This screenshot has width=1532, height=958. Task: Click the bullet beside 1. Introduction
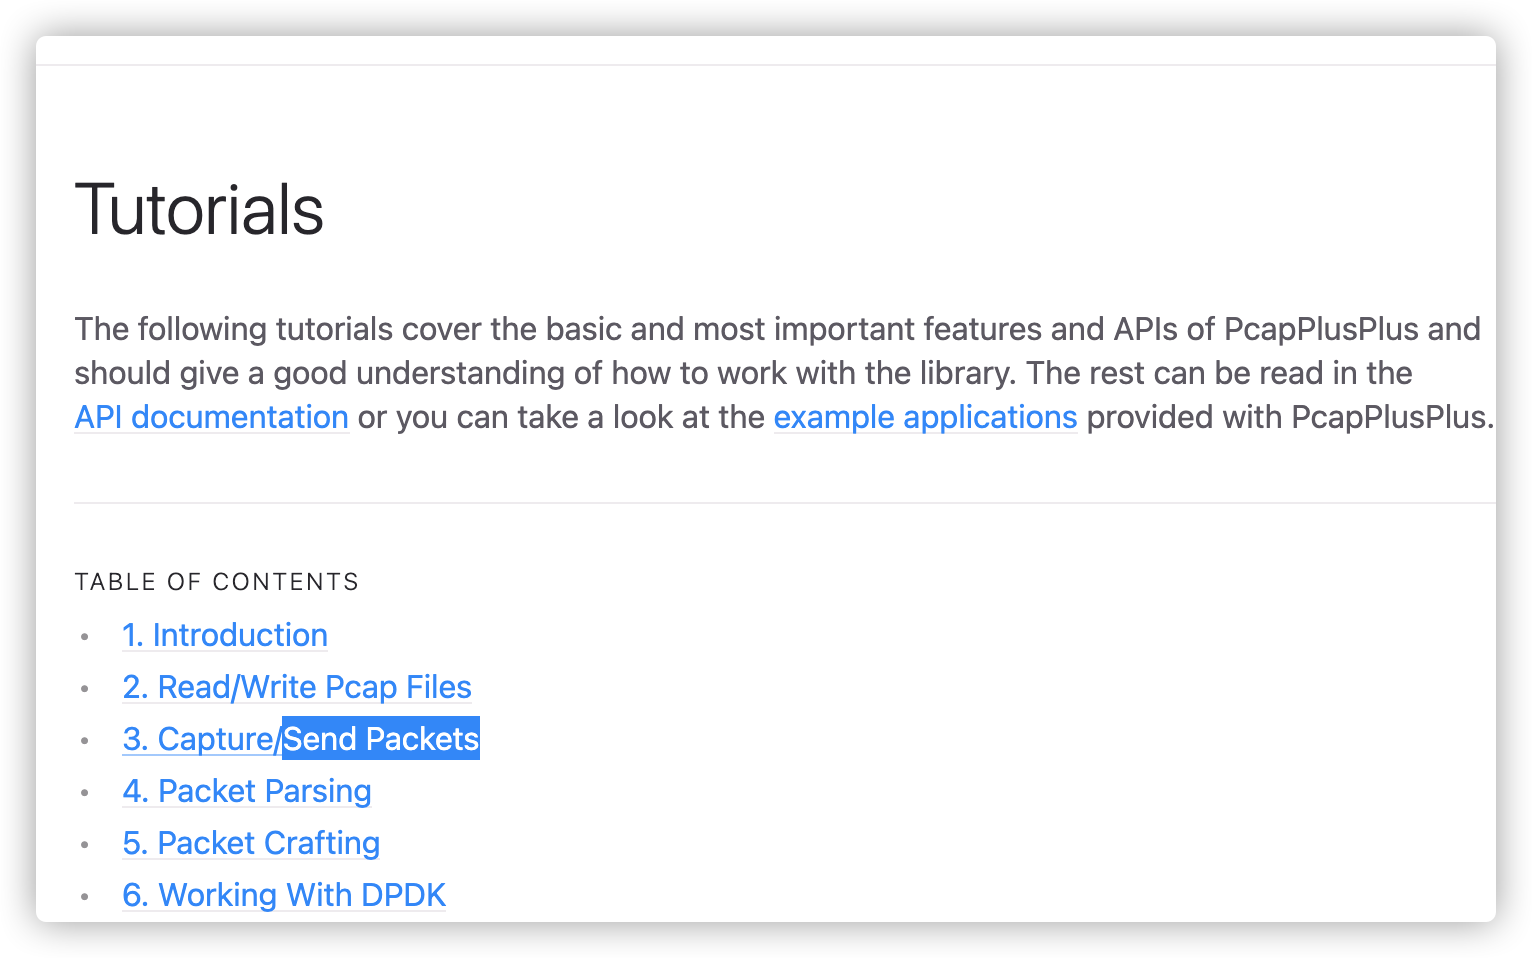tap(85, 638)
